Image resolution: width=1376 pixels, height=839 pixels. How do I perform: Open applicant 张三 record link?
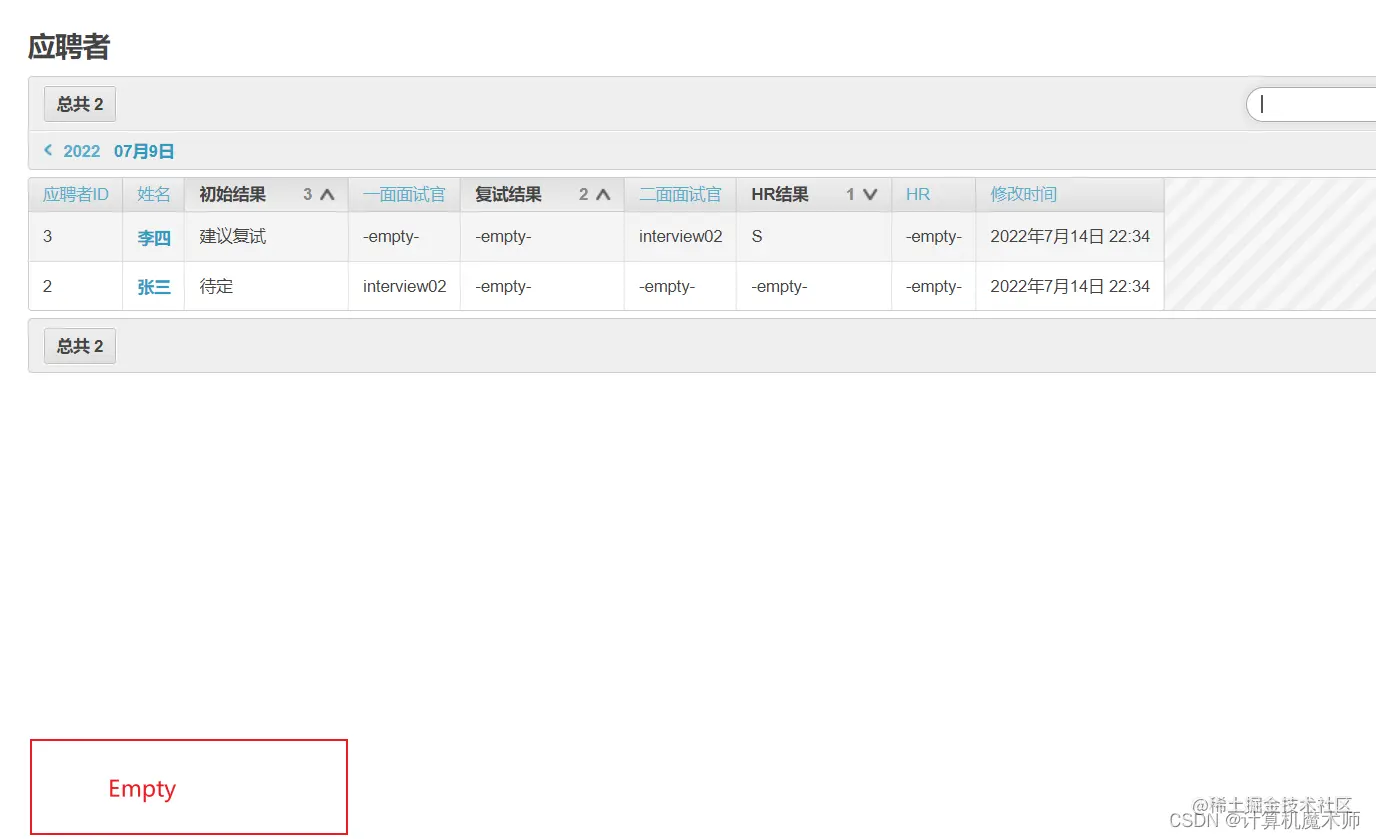coord(154,287)
